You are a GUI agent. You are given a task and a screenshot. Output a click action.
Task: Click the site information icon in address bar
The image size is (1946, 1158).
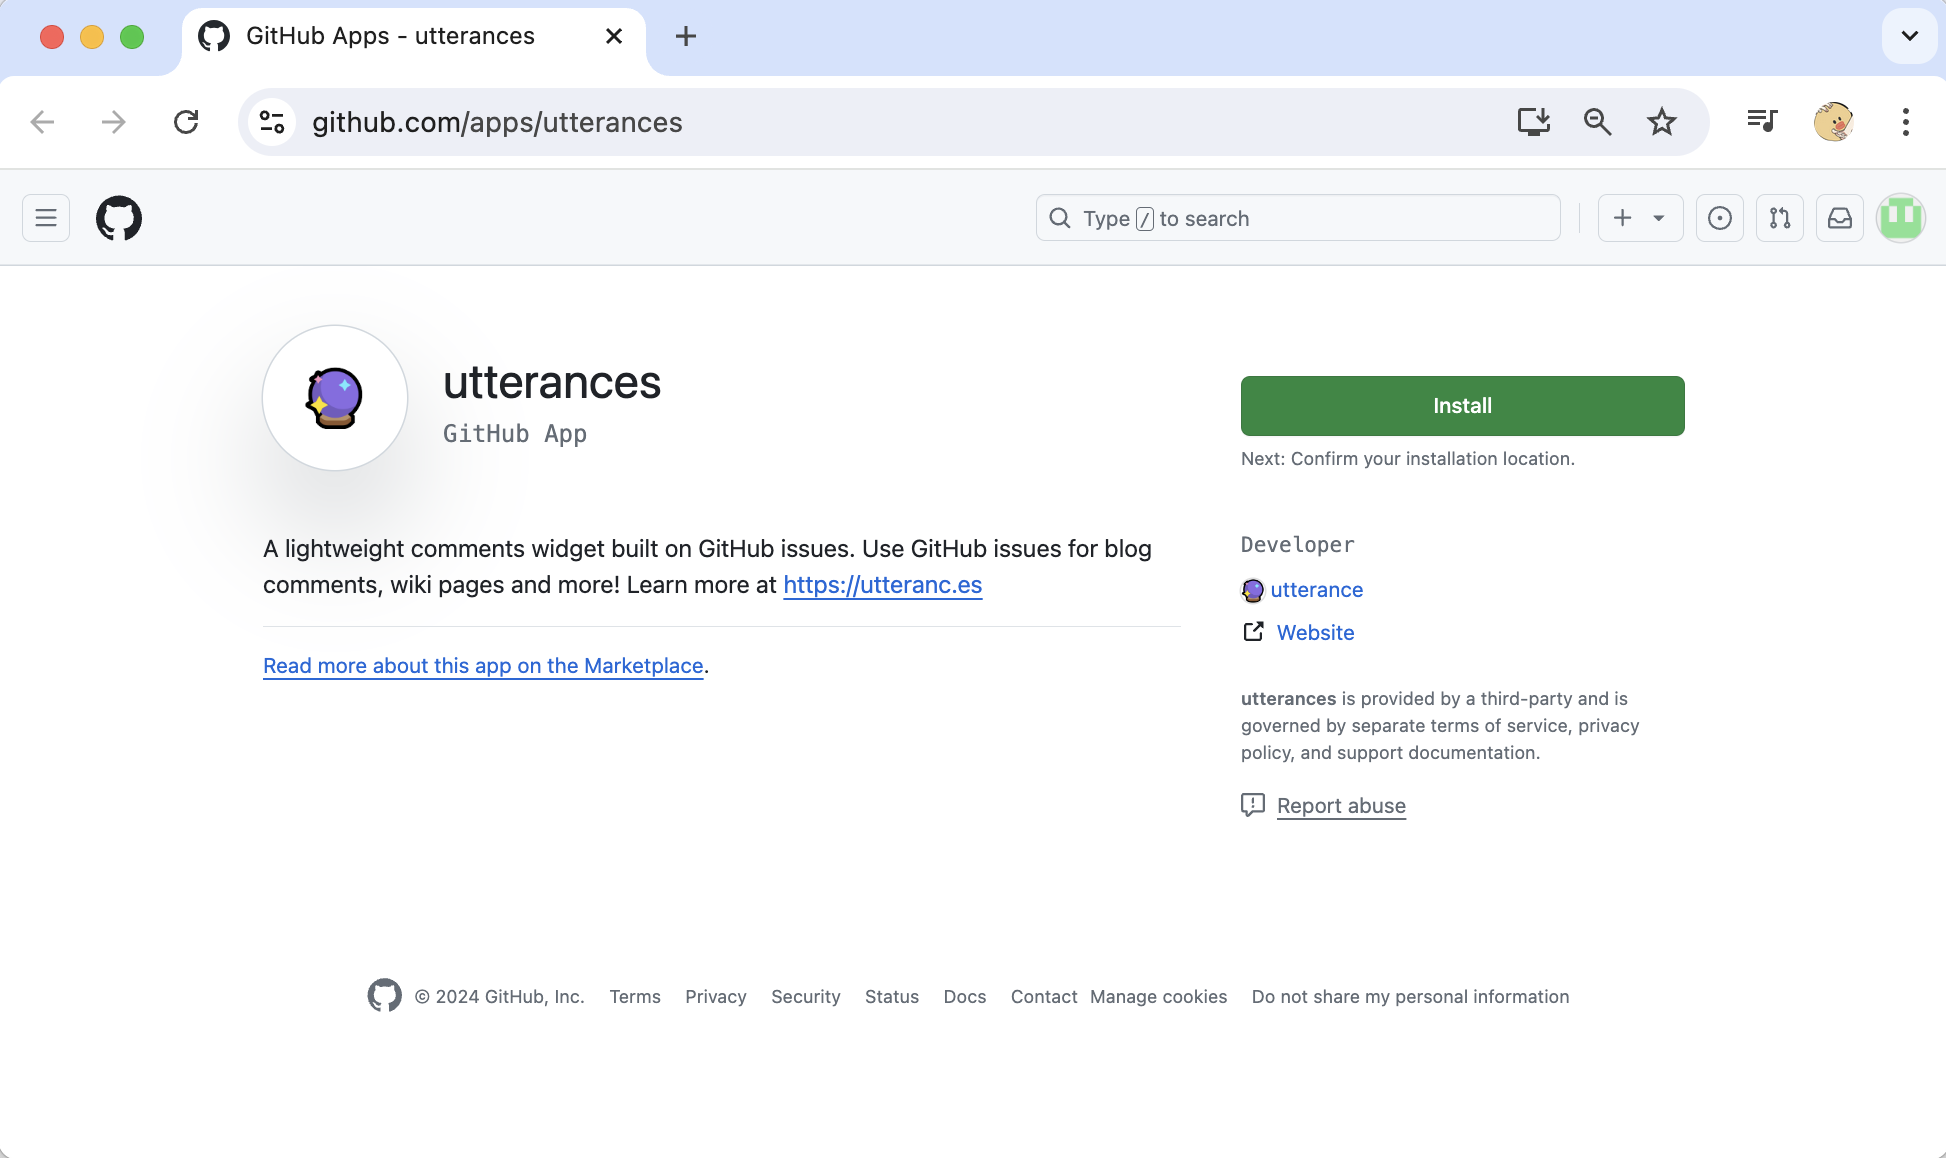tap(272, 122)
